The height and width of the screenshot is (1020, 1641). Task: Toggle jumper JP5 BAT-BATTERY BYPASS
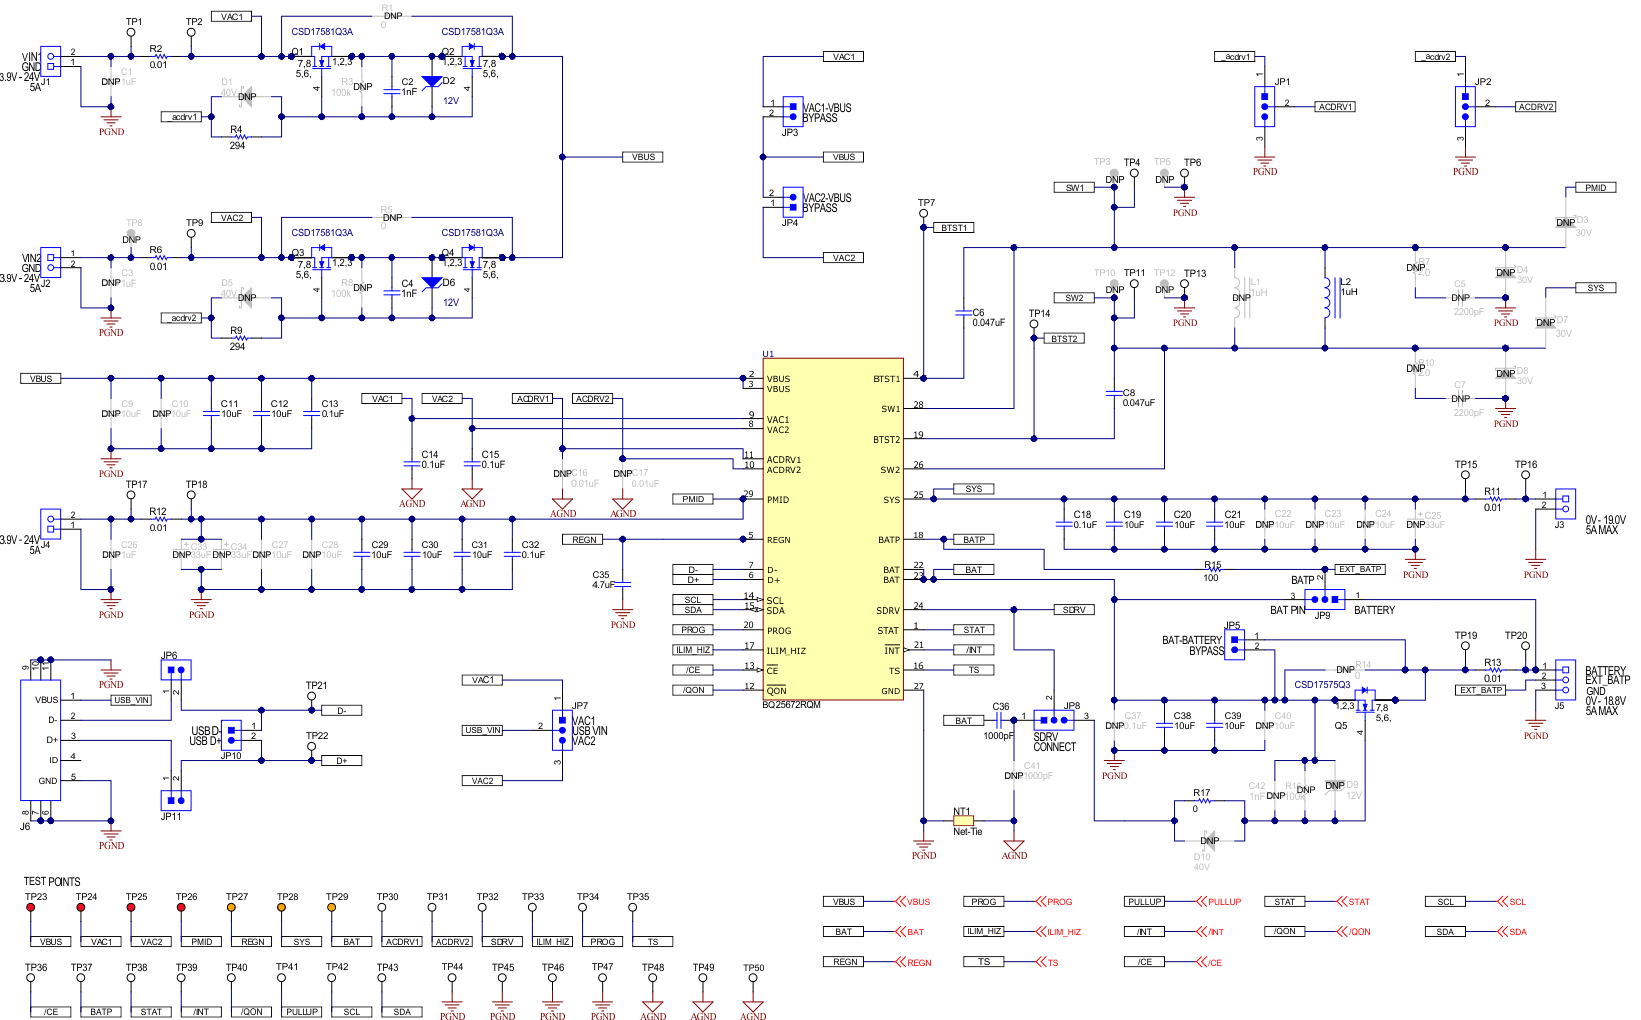1233,645
